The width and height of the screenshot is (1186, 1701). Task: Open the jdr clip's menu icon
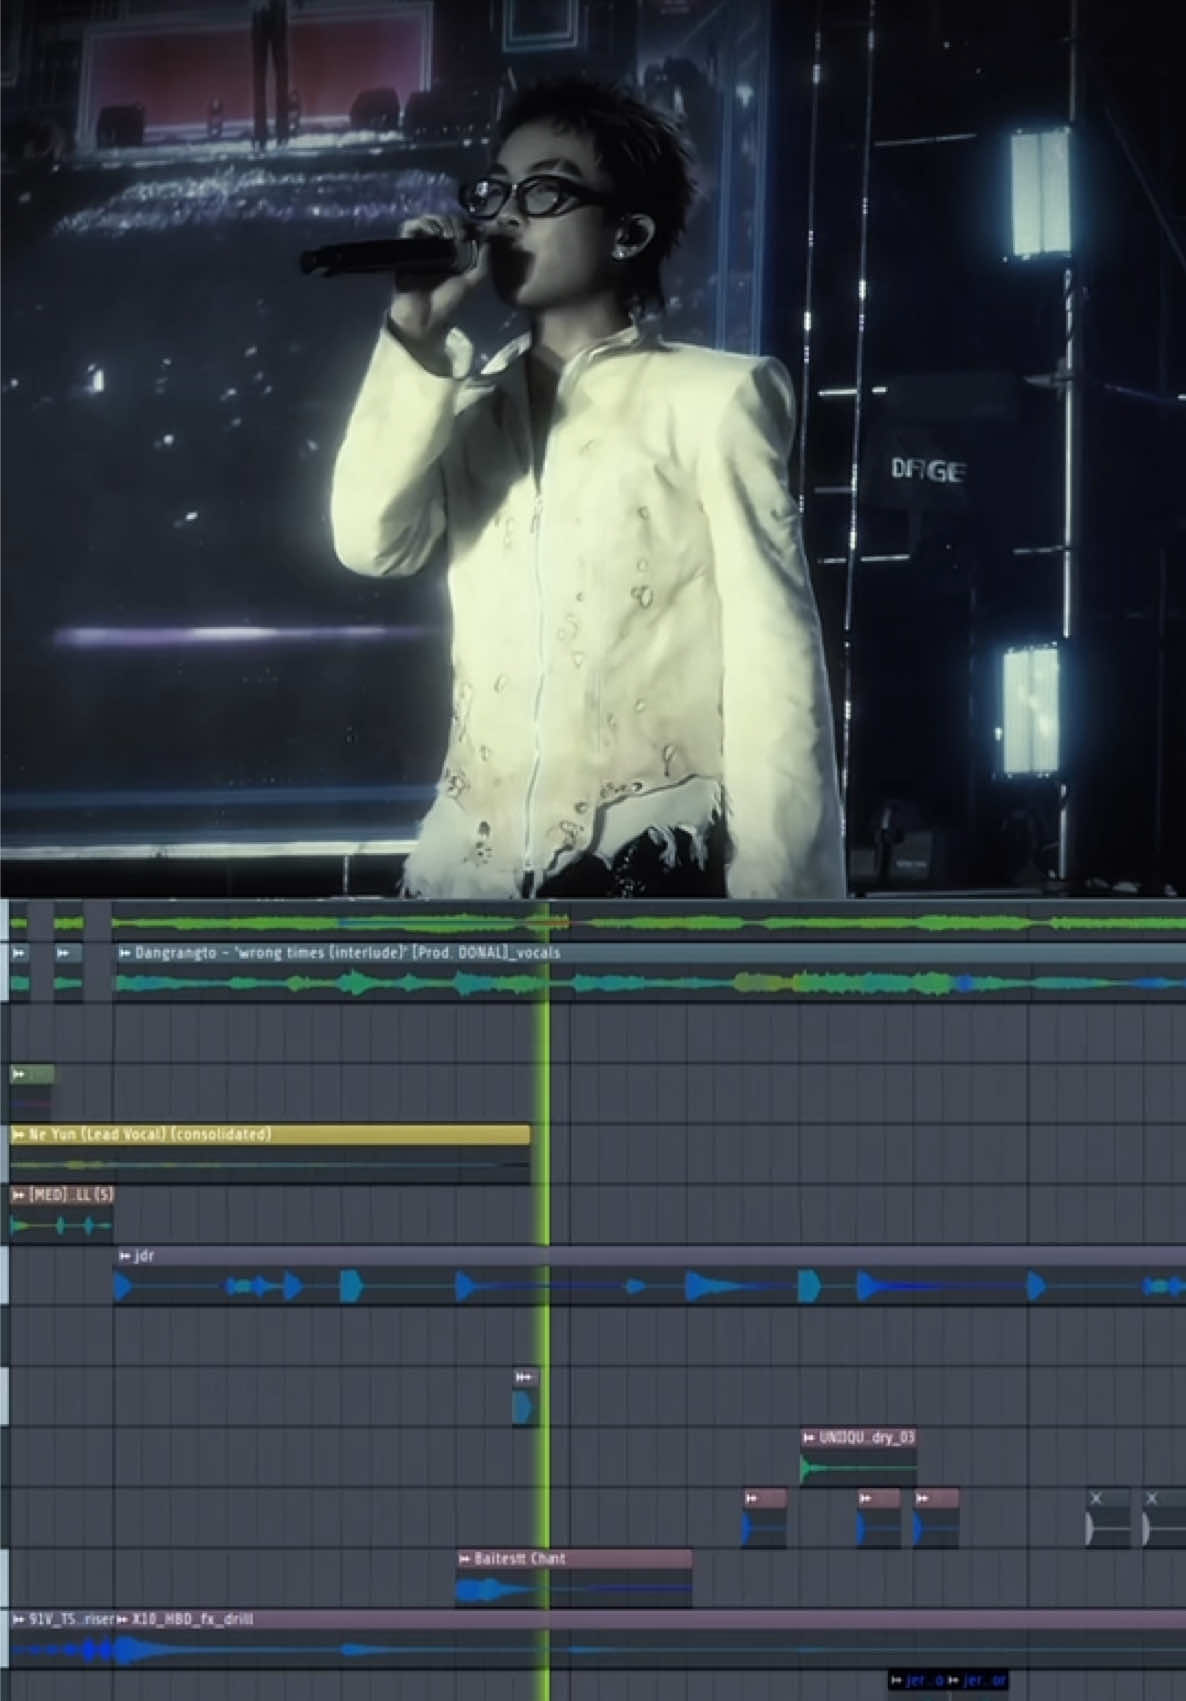(x=124, y=1256)
